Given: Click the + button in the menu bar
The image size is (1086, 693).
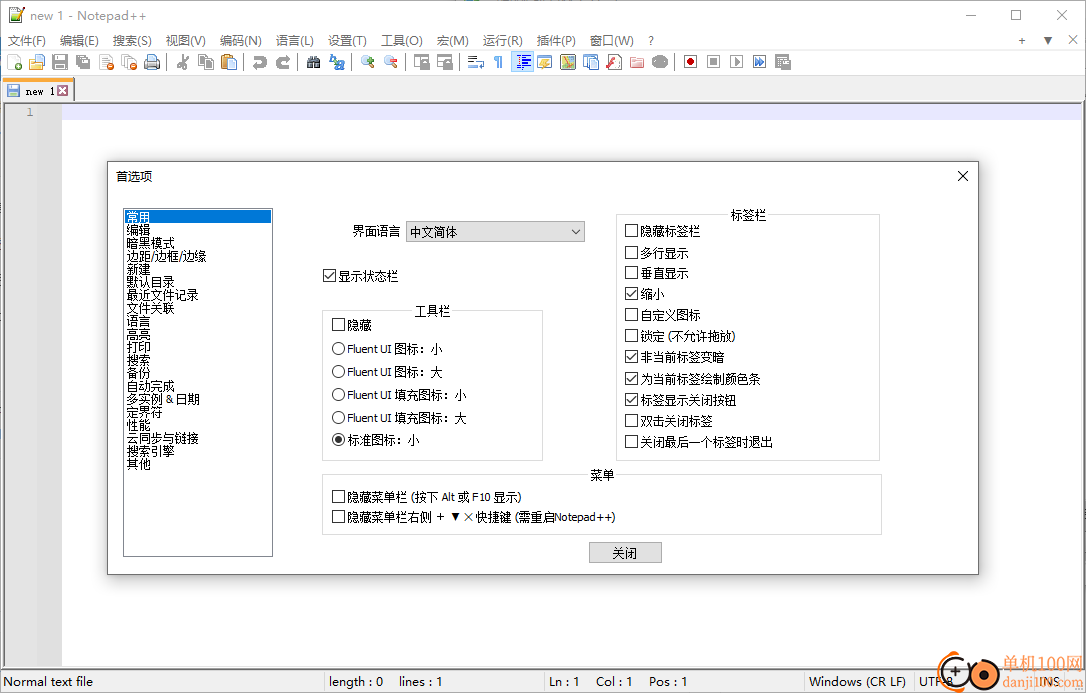Looking at the screenshot, I should click(x=1022, y=41).
